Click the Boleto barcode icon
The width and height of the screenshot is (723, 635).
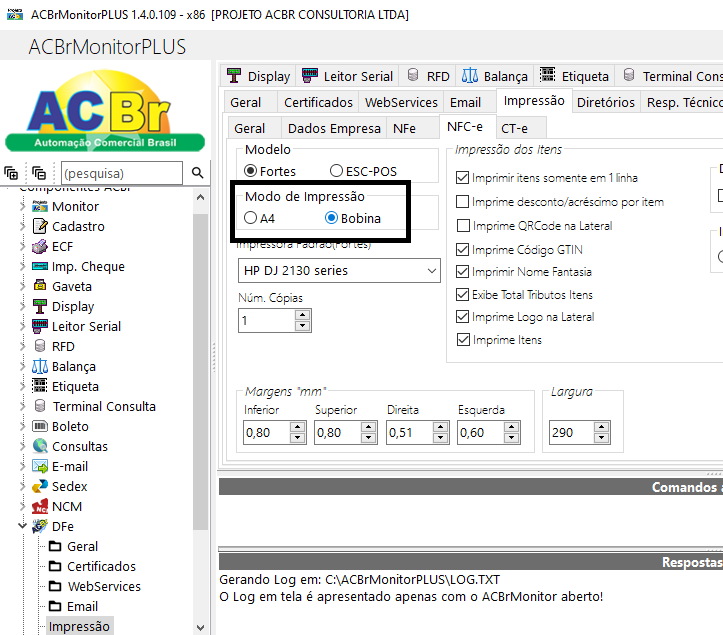pos(40,426)
